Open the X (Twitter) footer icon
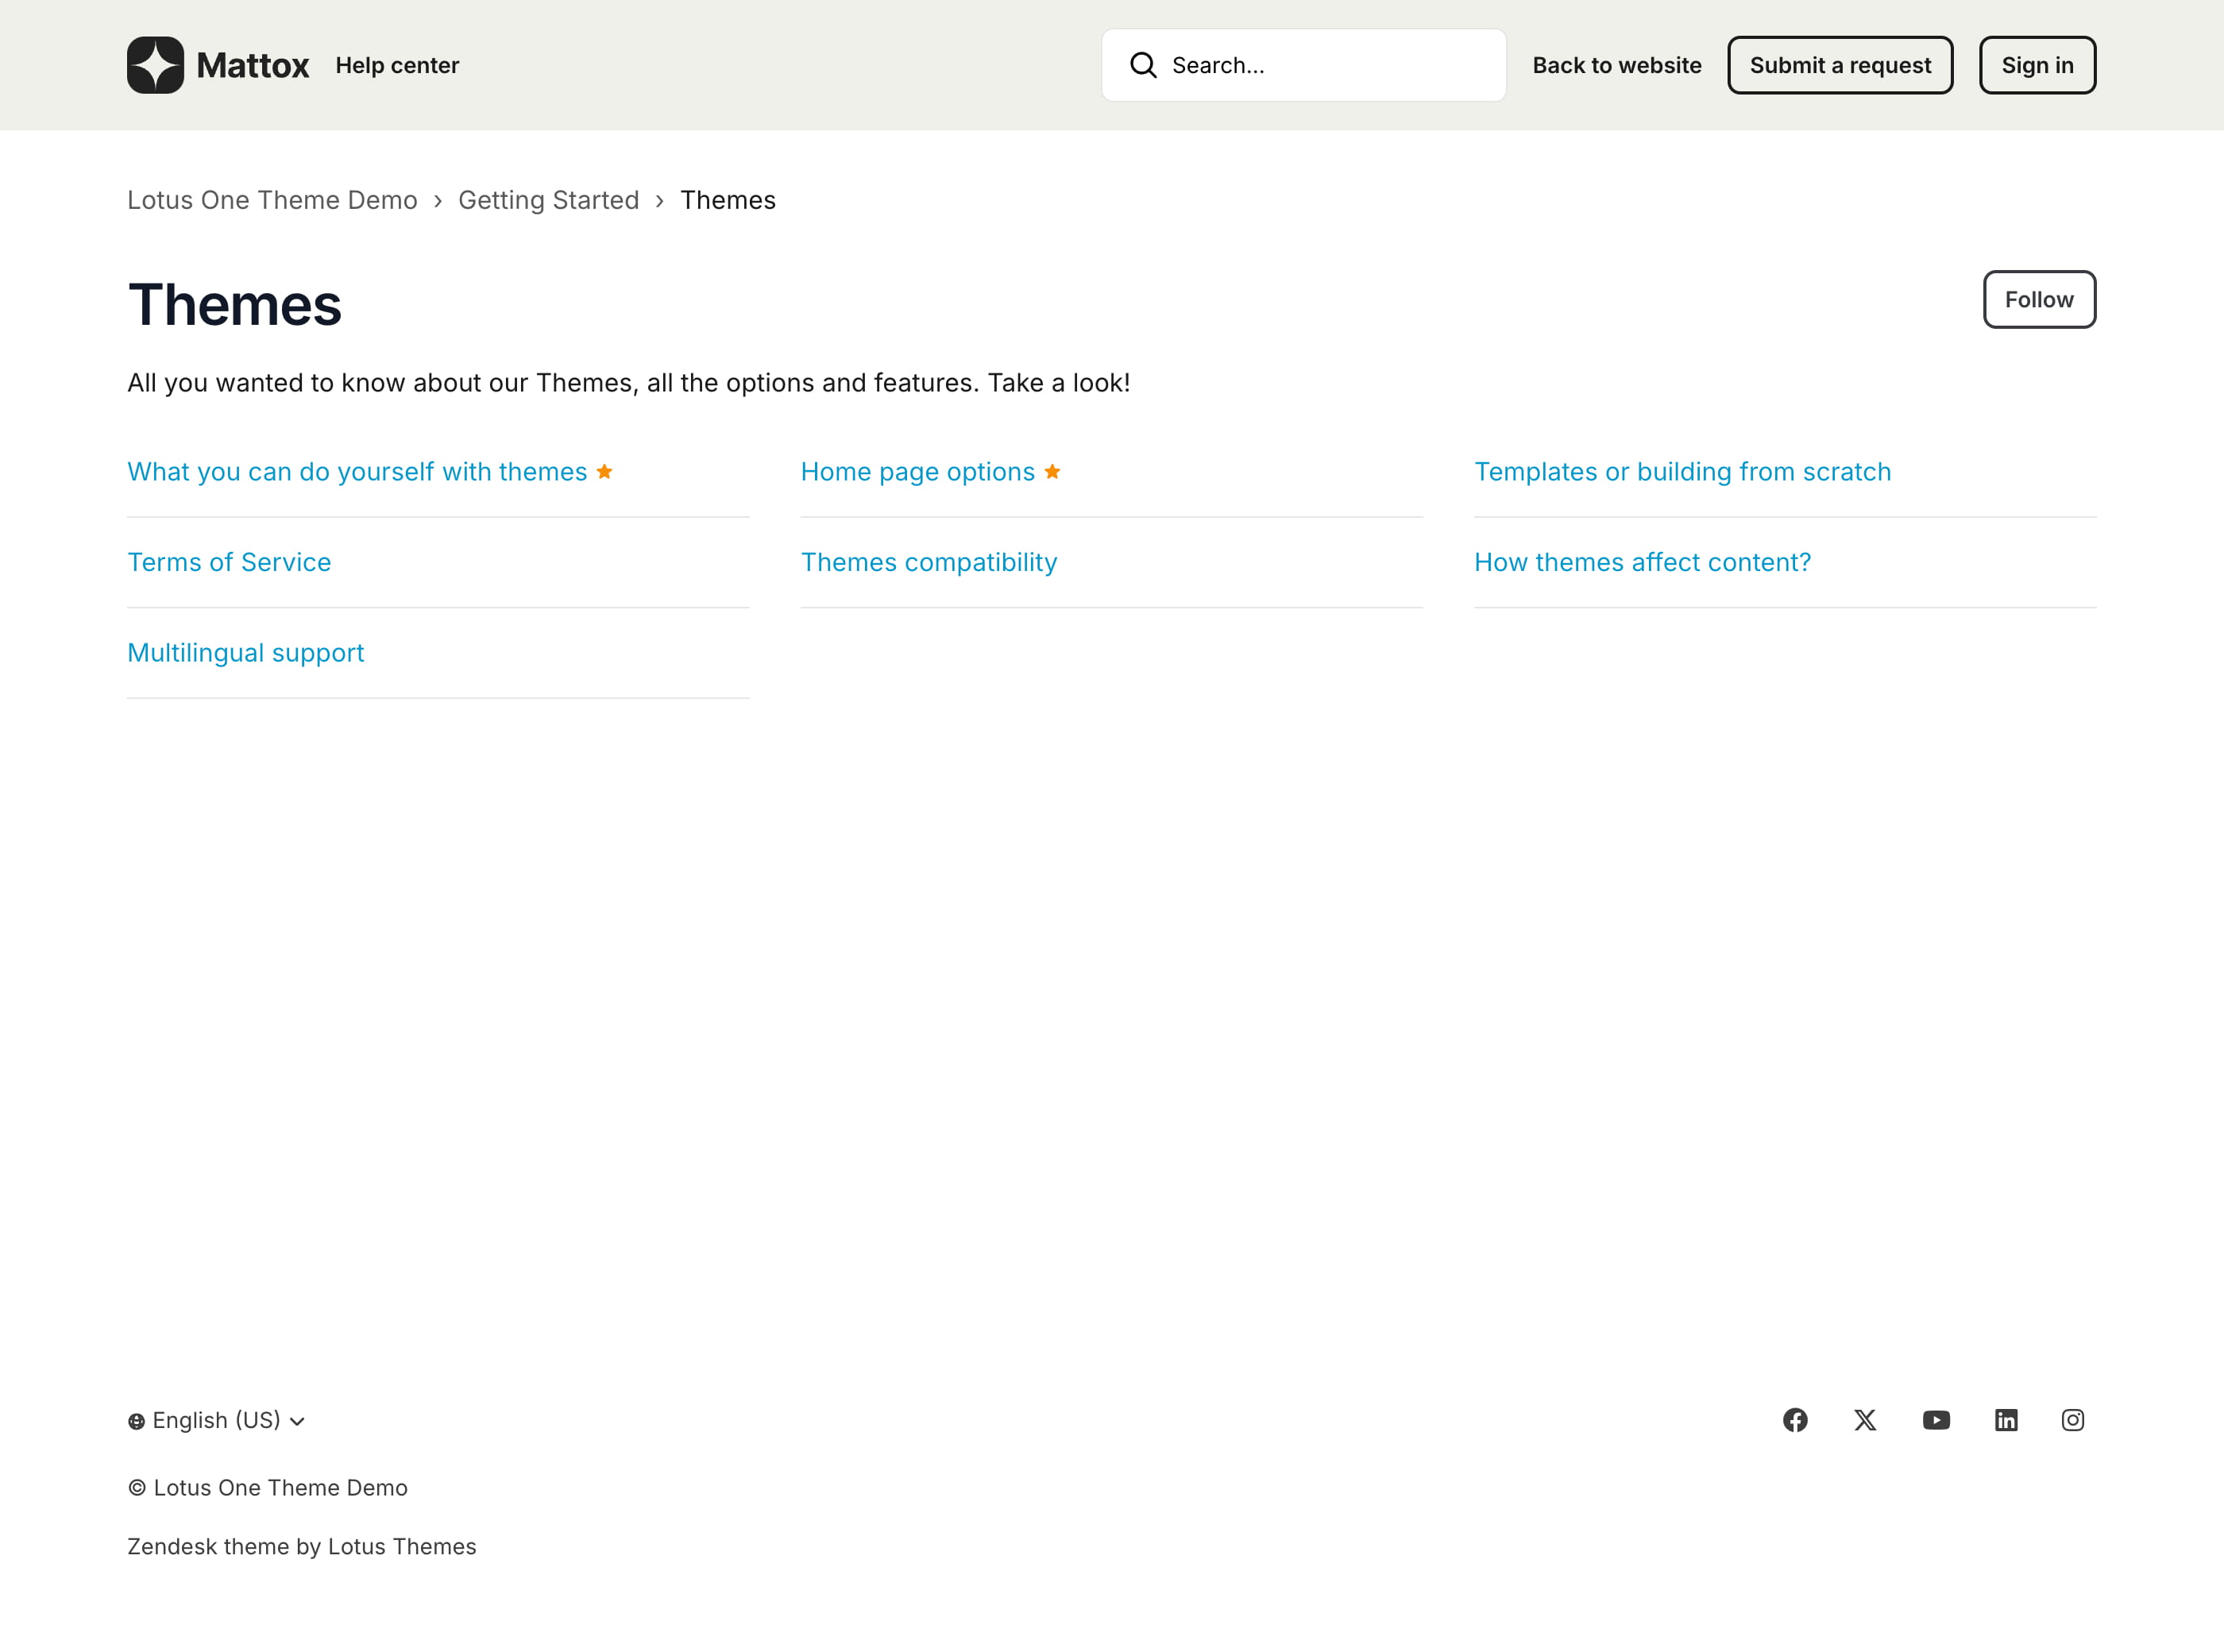Viewport: 2224px width, 1652px height. [1865, 1420]
